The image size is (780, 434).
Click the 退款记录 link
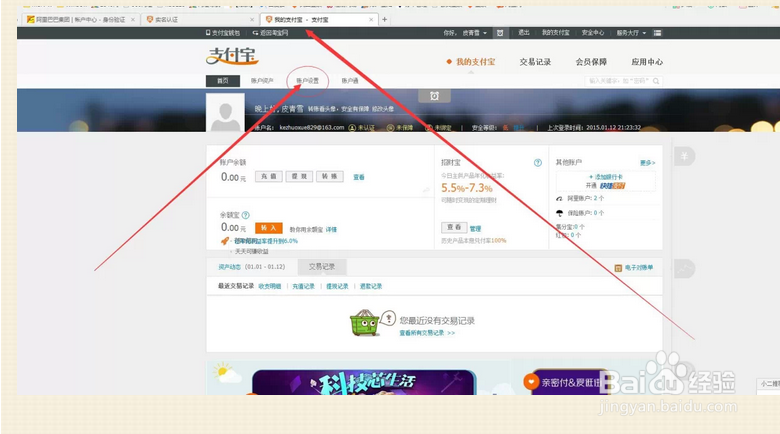(x=371, y=286)
